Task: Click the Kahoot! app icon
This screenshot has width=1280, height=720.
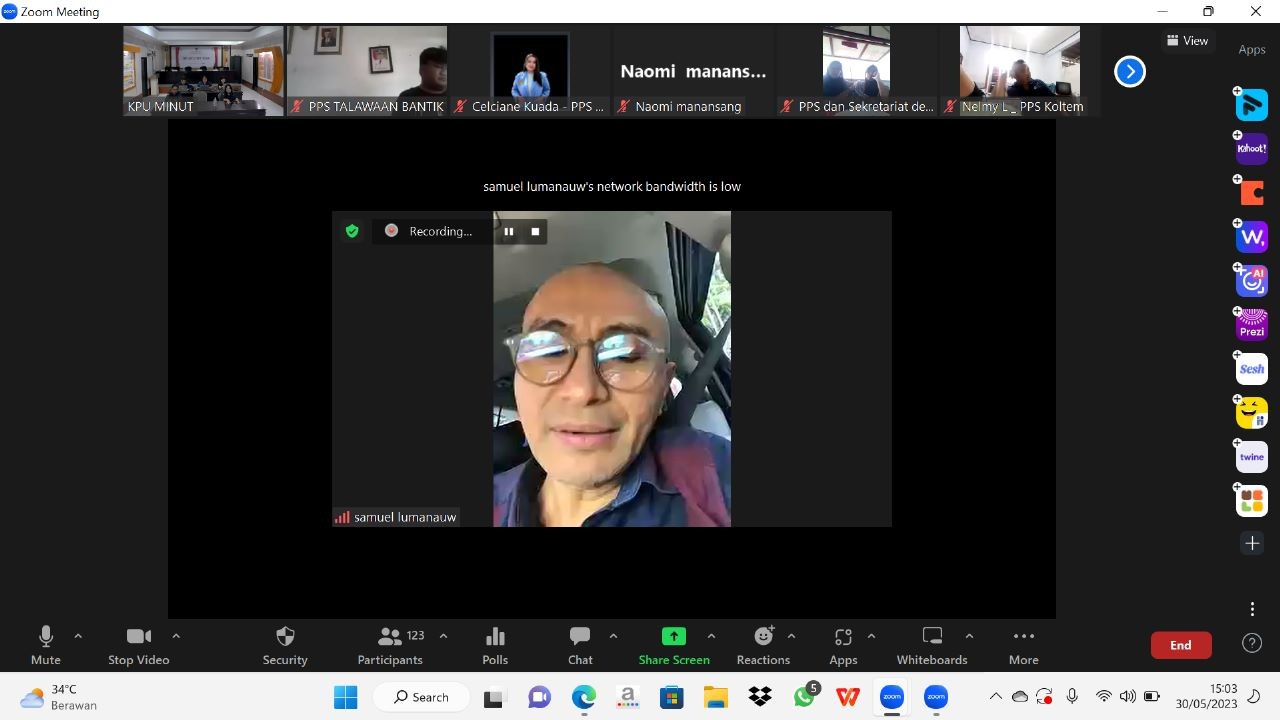Action: (x=1252, y=149)
